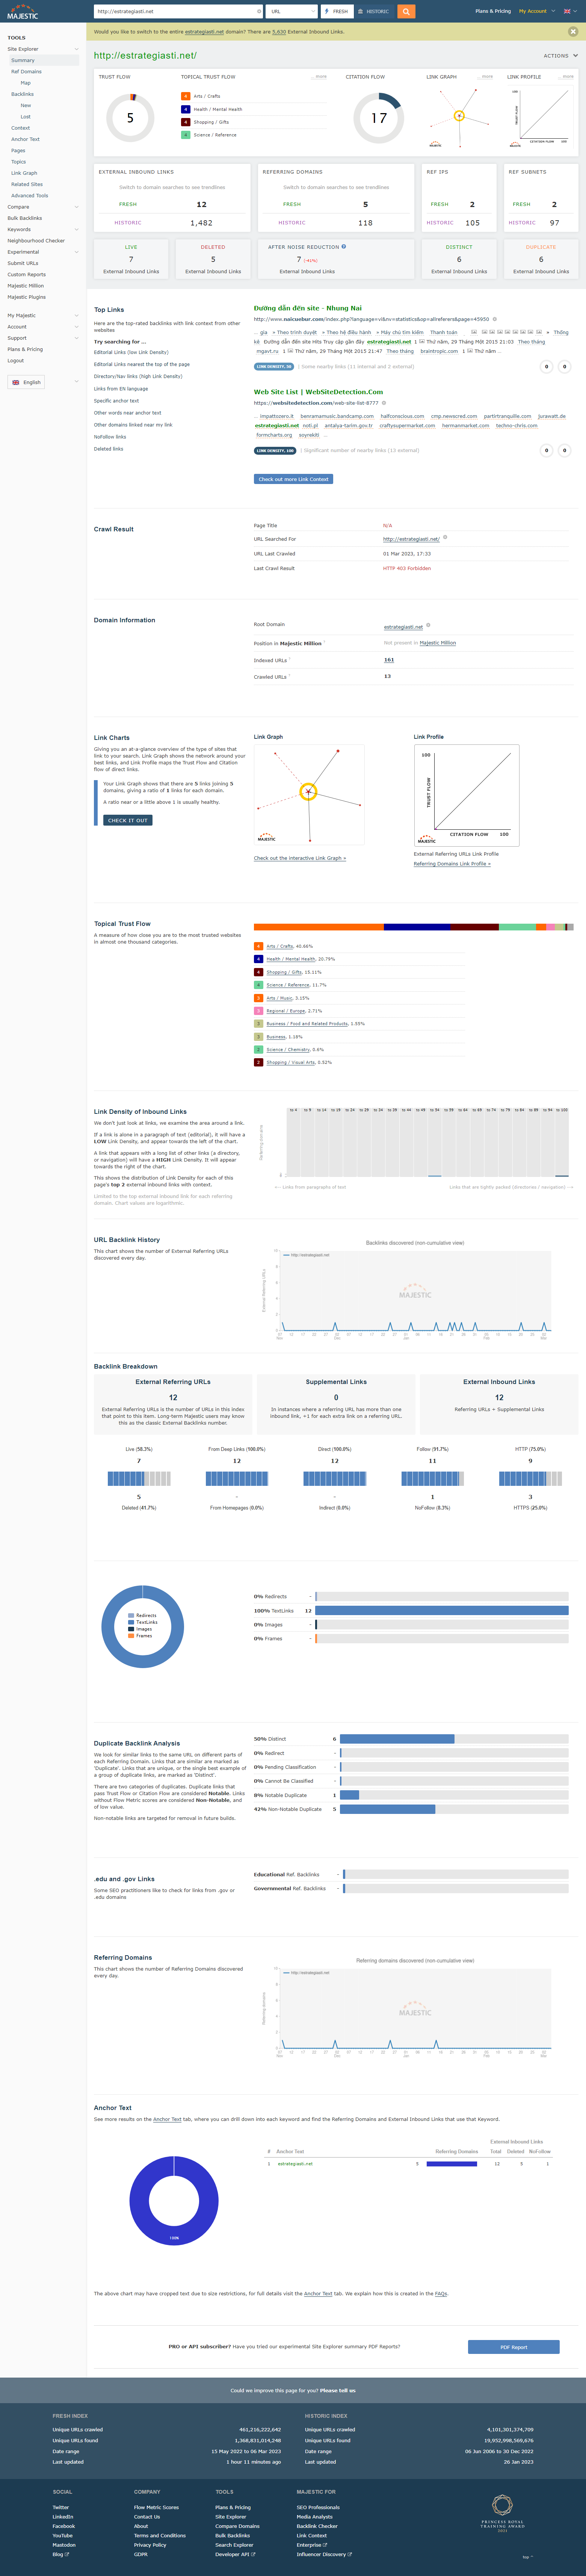
Task: Open Check out the interactive Link Graph link
Action: (300, 858)
